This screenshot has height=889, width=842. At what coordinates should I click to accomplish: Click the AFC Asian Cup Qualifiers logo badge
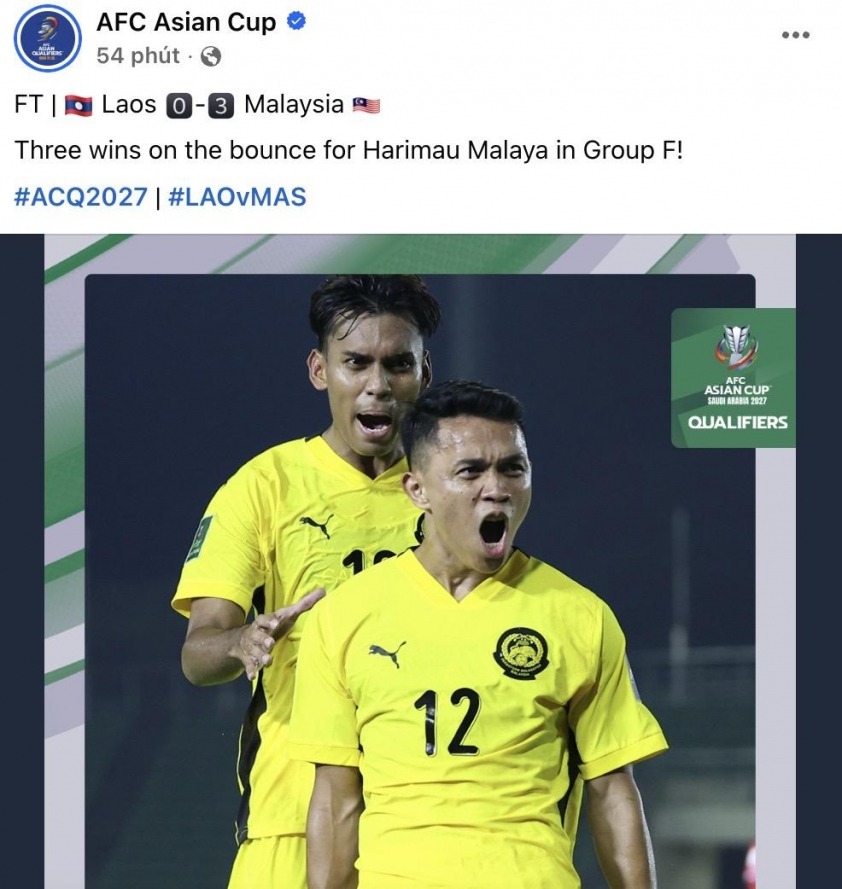(x=733, y=378)
